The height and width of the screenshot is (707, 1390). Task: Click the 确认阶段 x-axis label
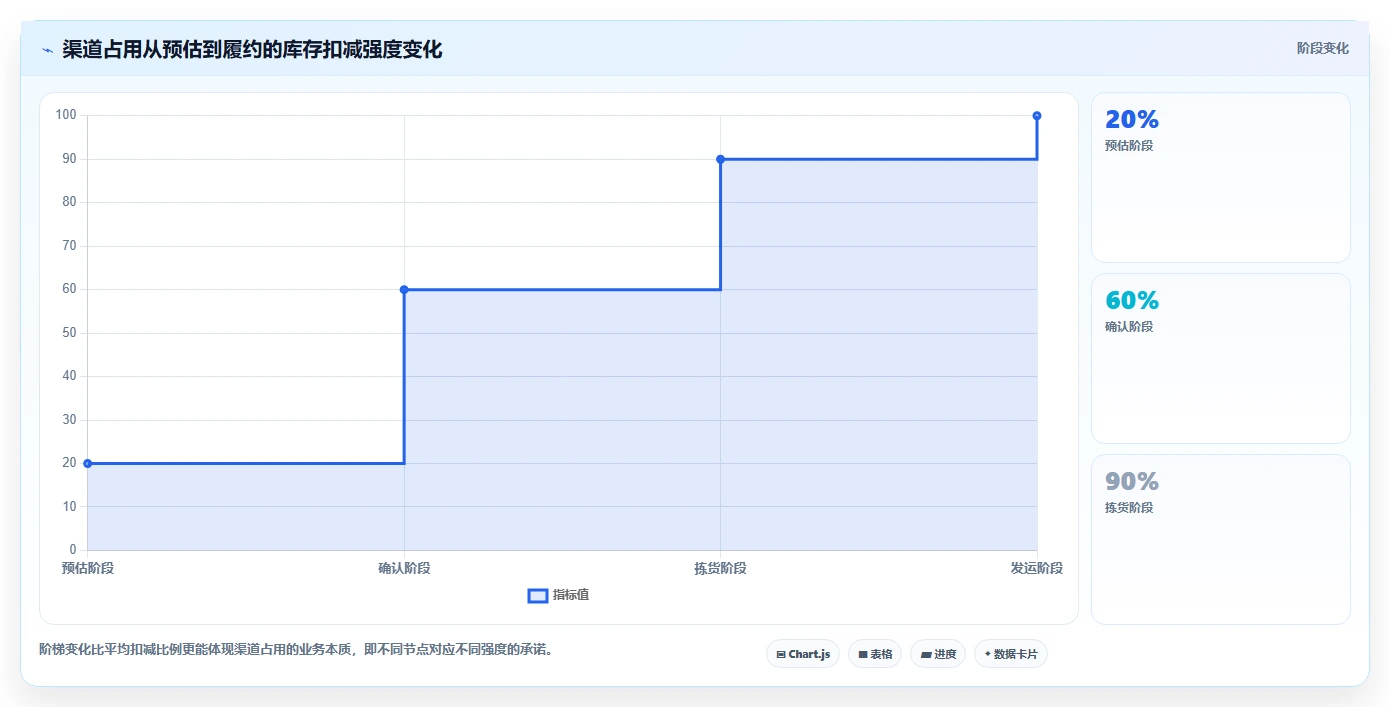click(x=404, y=568)
